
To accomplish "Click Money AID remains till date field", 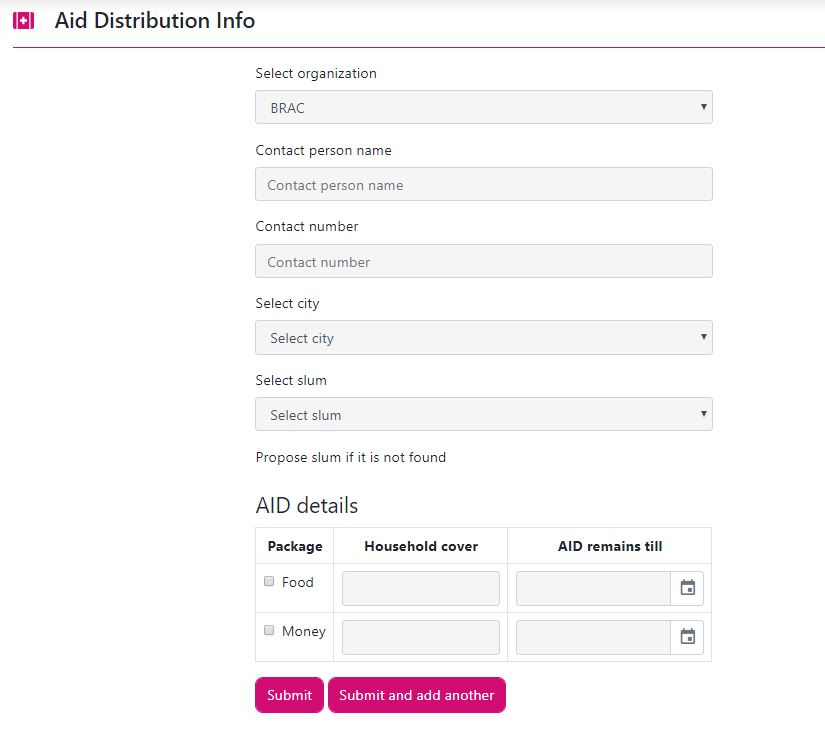I will 593,637.
